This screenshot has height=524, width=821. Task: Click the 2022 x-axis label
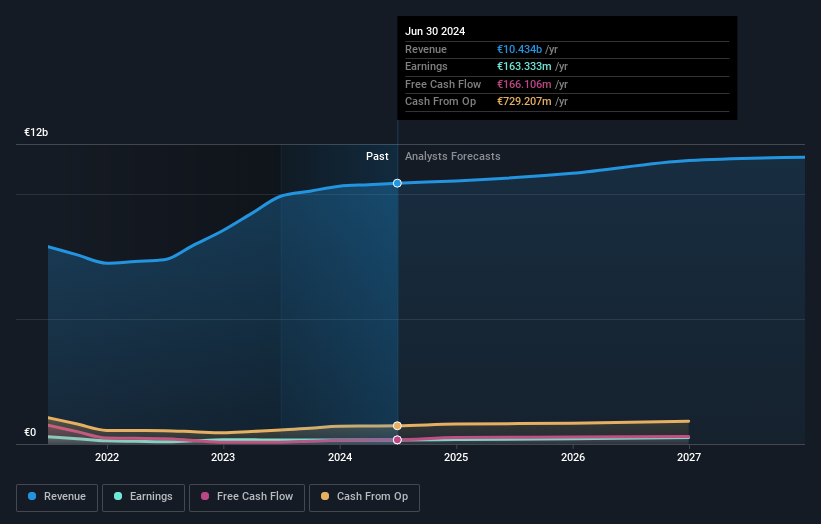pos(107,457)
